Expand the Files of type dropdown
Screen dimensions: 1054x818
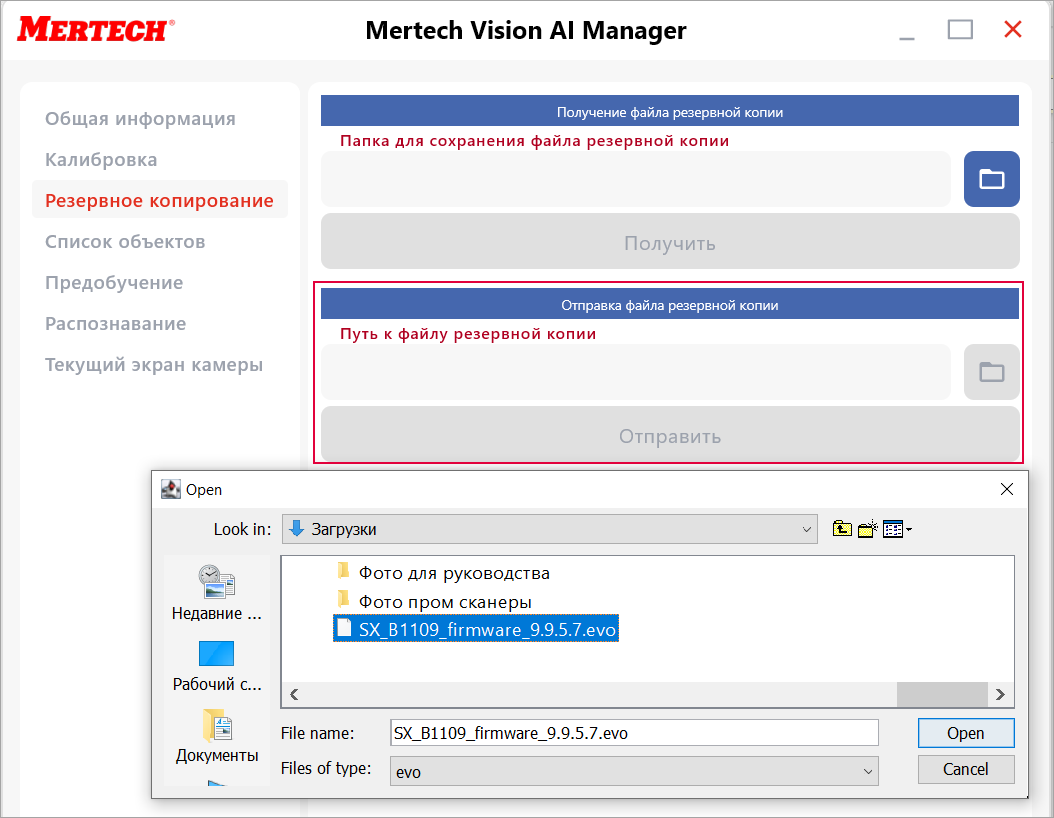click(x=868, y=771)
